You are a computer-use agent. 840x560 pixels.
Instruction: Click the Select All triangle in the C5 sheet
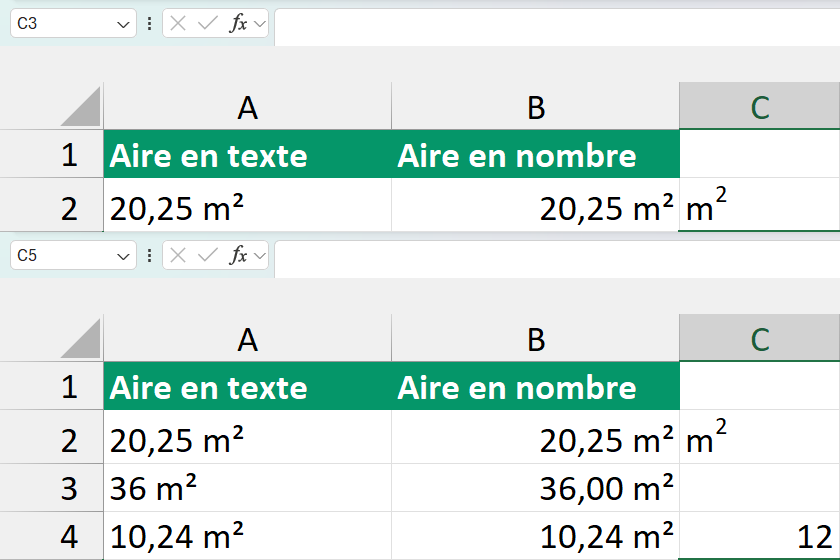(80, 339)
